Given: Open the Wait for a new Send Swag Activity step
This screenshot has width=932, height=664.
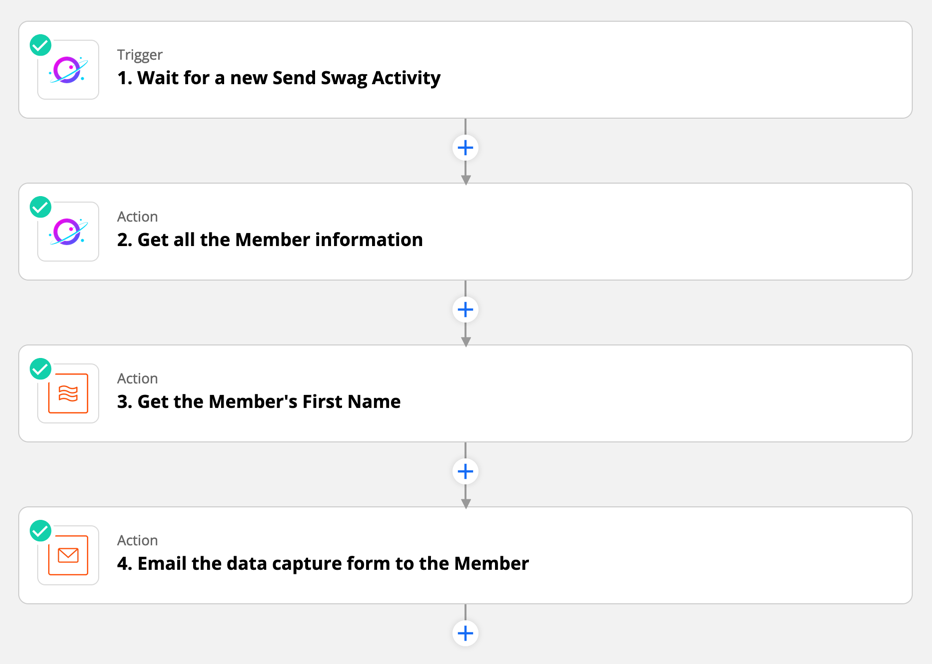Looking at the screenshot, I should tap(279, 78).
